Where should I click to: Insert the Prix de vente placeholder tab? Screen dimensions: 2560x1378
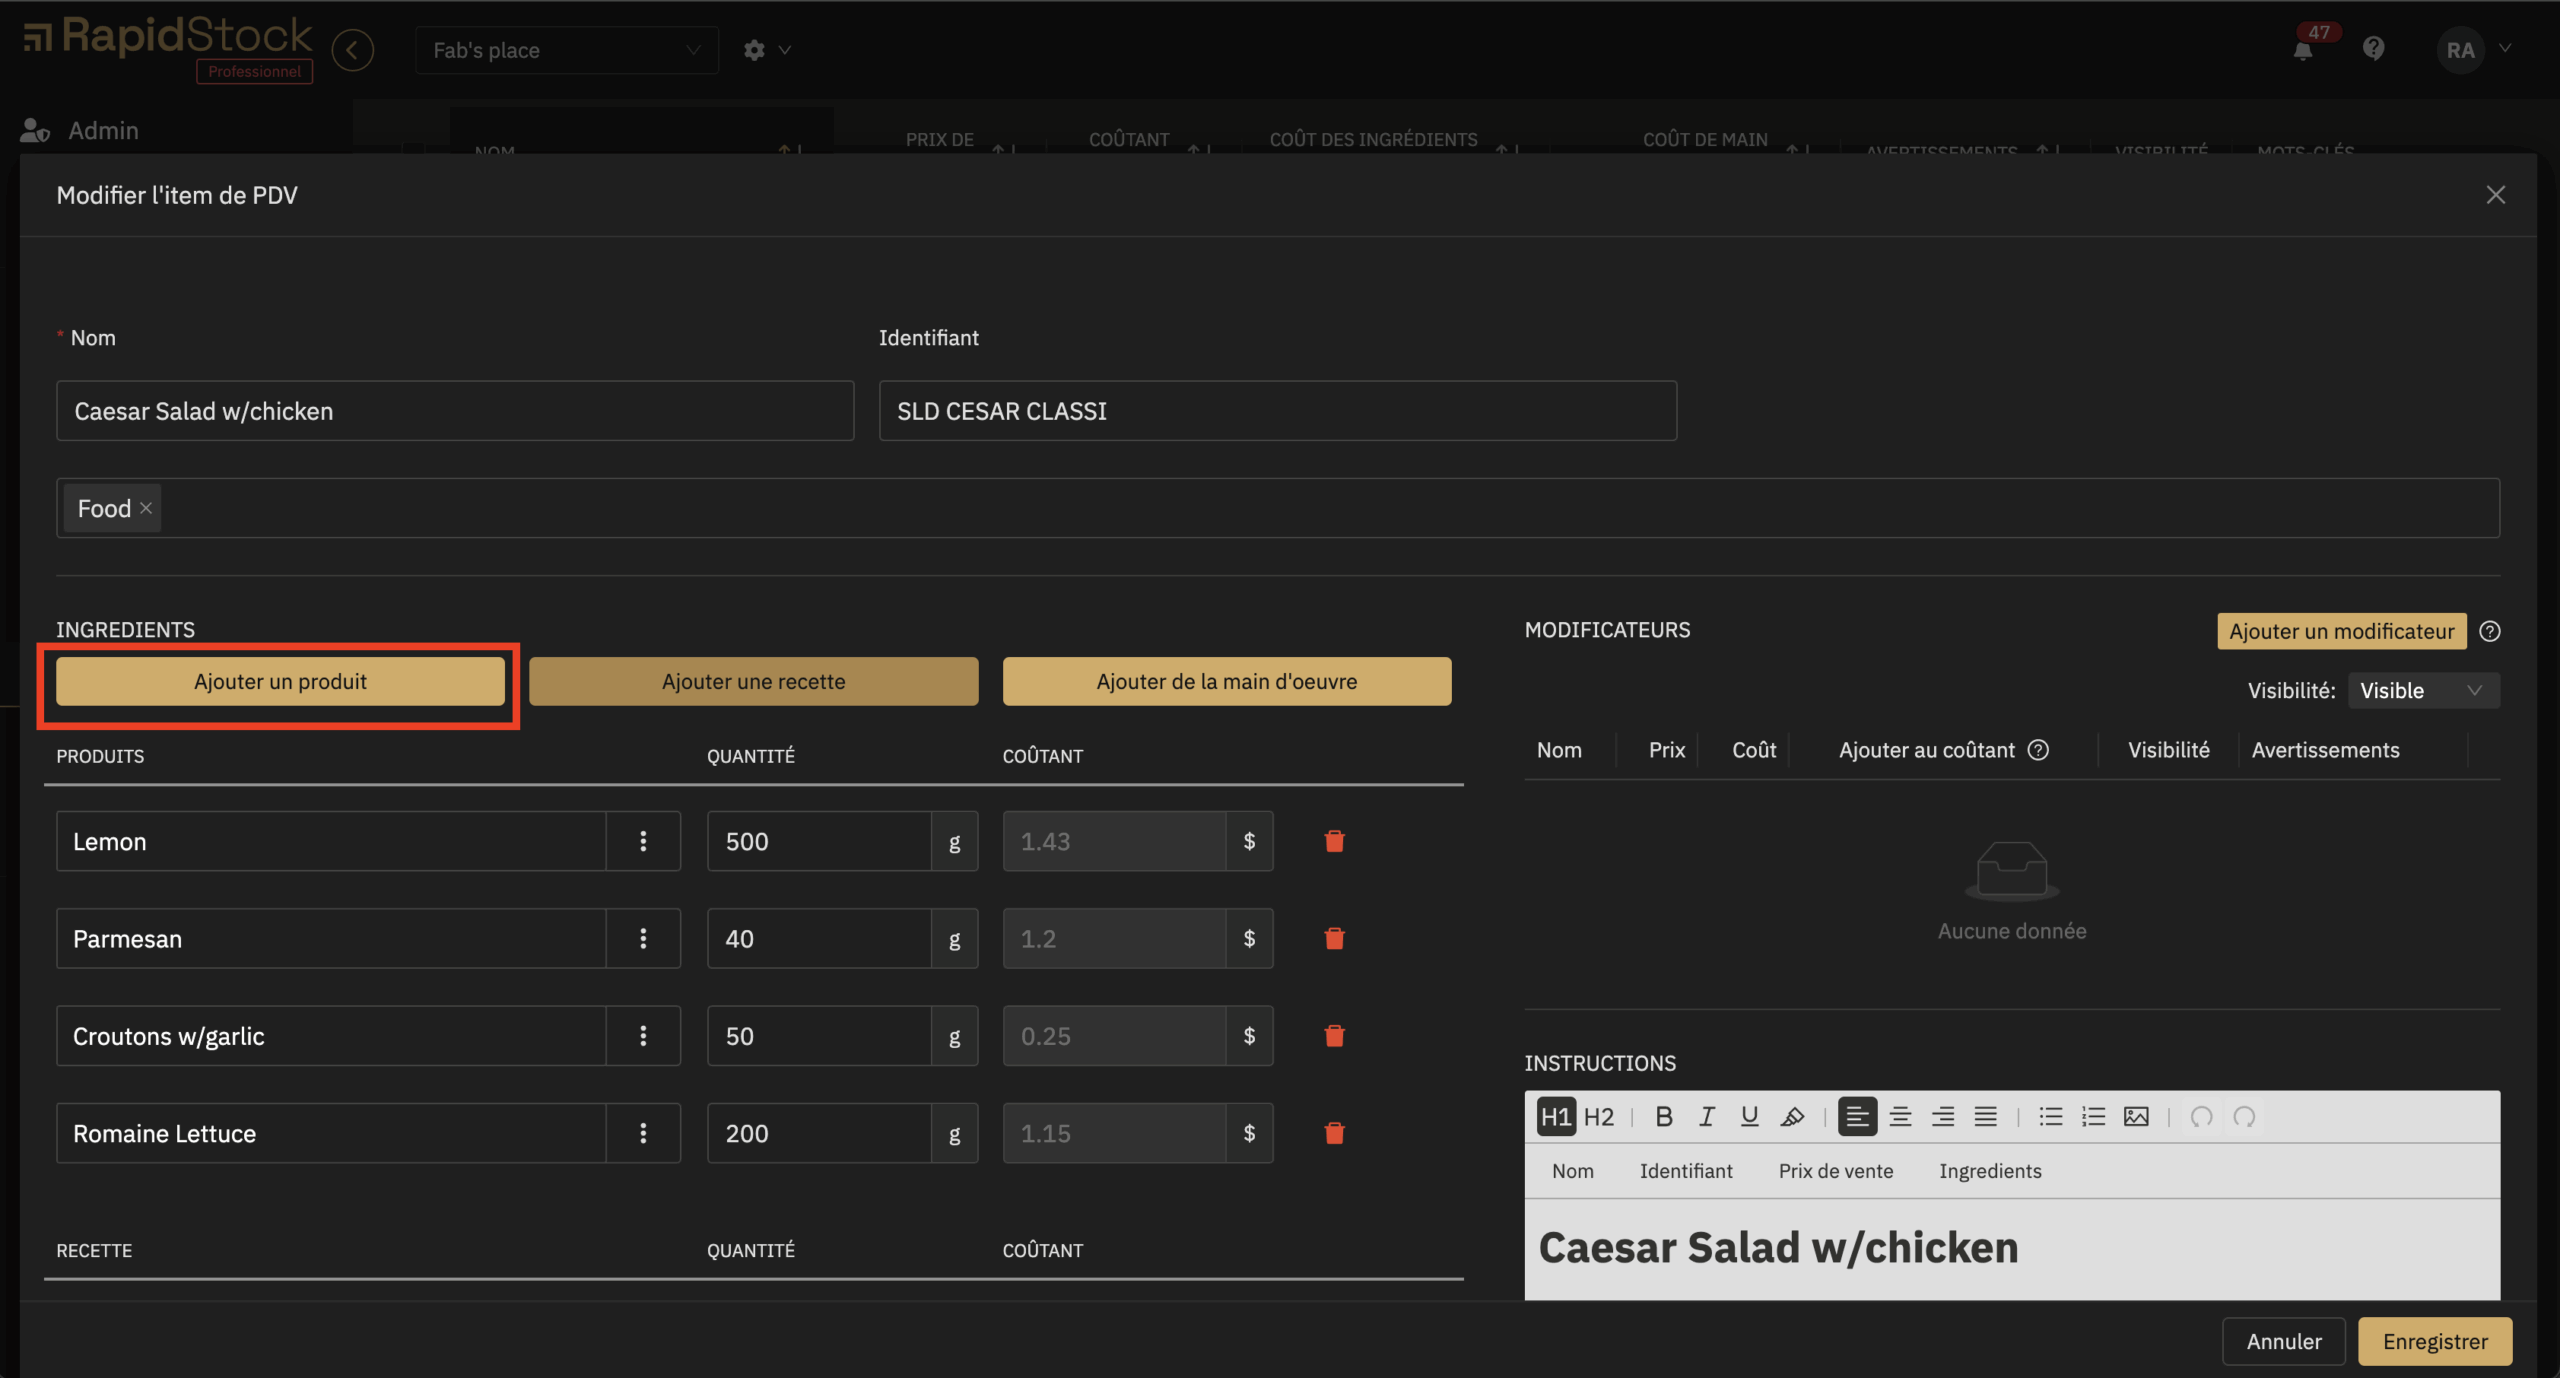click(x=1835, y=1171)
